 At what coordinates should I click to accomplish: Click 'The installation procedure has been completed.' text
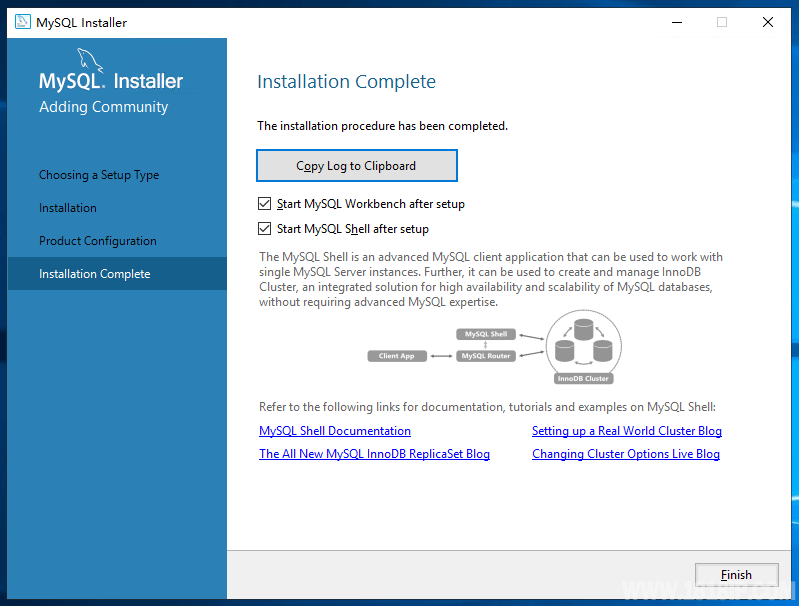point(382,126)
